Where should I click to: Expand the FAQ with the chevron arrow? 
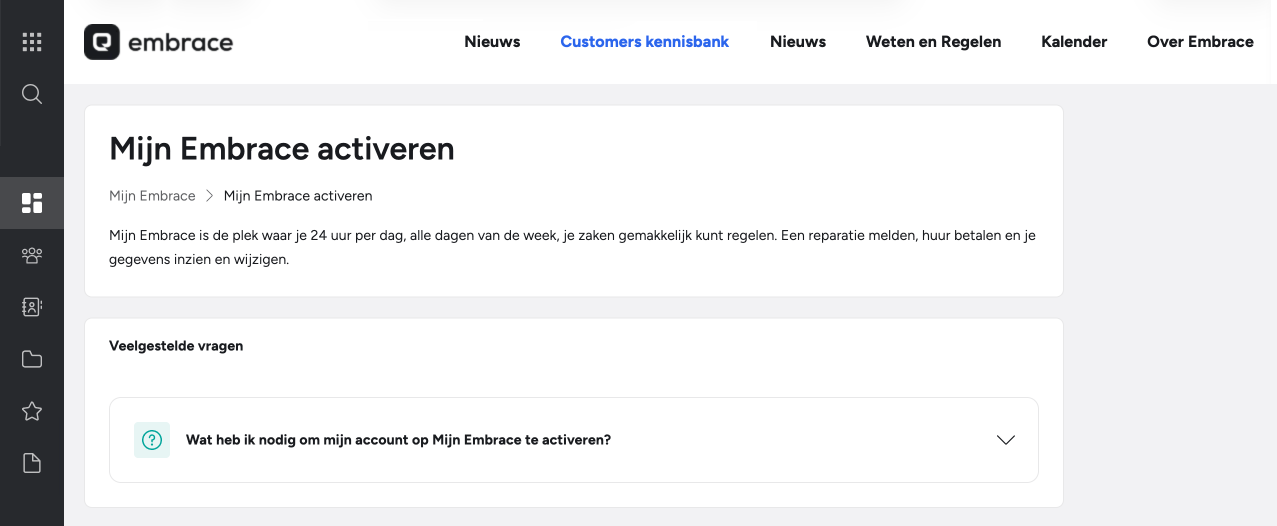(x=1006, y=440)
